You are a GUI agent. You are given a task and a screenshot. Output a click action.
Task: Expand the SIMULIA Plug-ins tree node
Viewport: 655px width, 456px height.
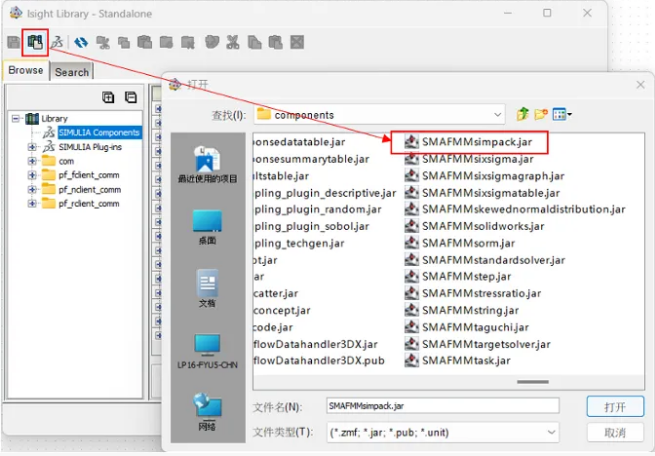(32, 147)
